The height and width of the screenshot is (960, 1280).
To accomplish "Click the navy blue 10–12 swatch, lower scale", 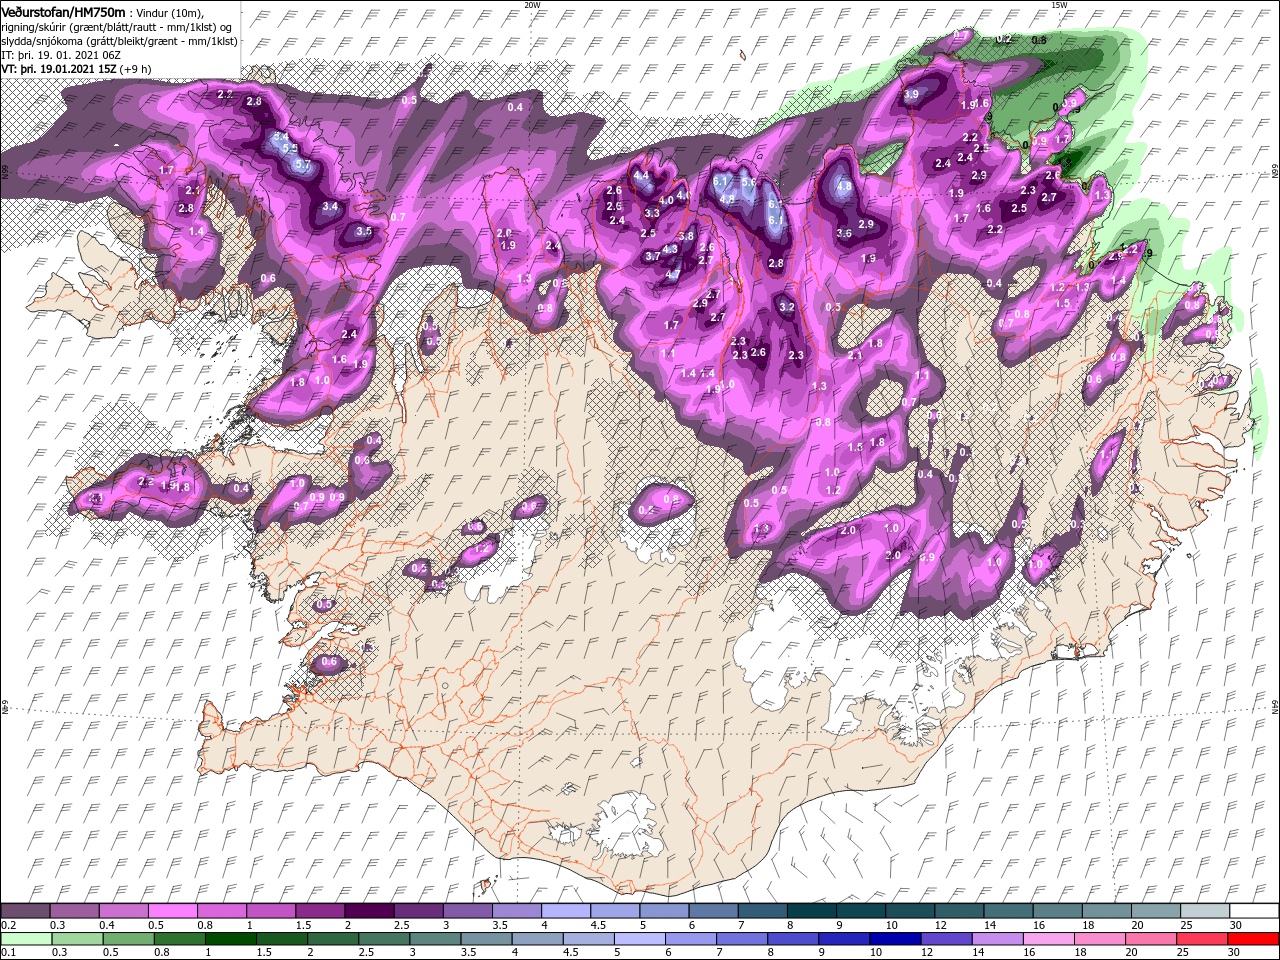I will tap(896, 938).
